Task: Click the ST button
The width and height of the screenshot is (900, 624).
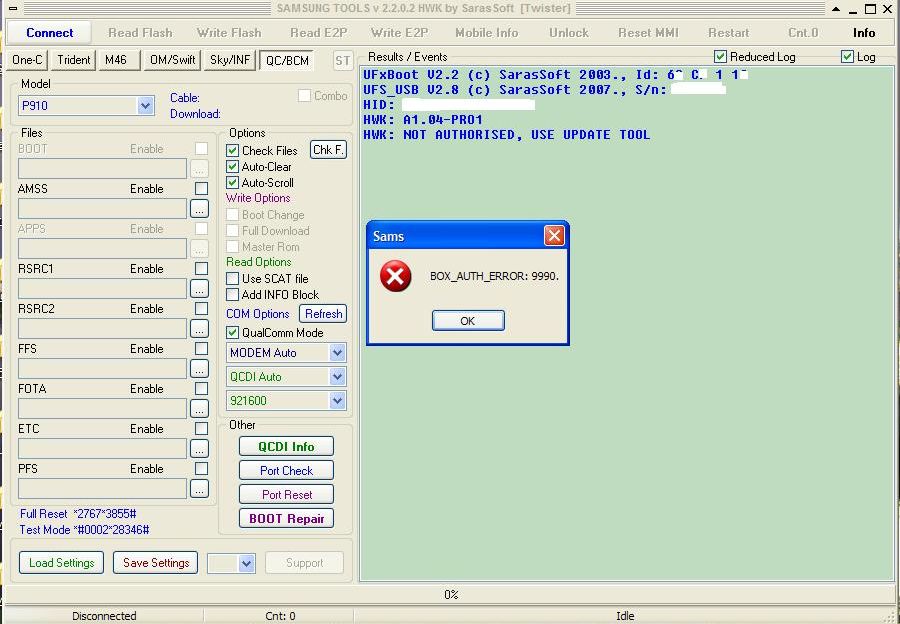Action: 343,61
